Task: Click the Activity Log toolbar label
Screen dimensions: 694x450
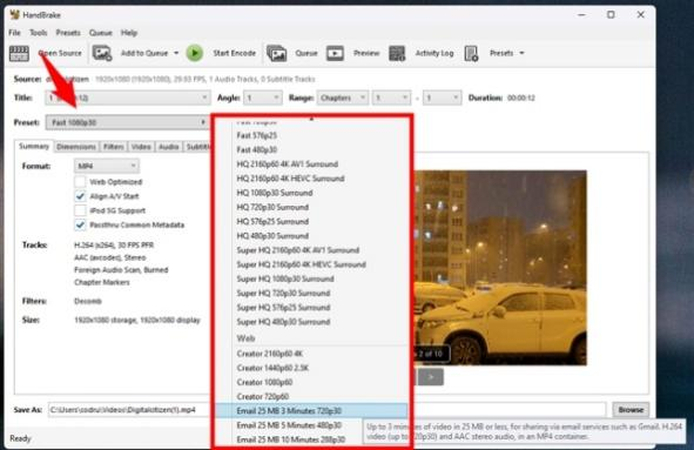Action: point(434,53)
